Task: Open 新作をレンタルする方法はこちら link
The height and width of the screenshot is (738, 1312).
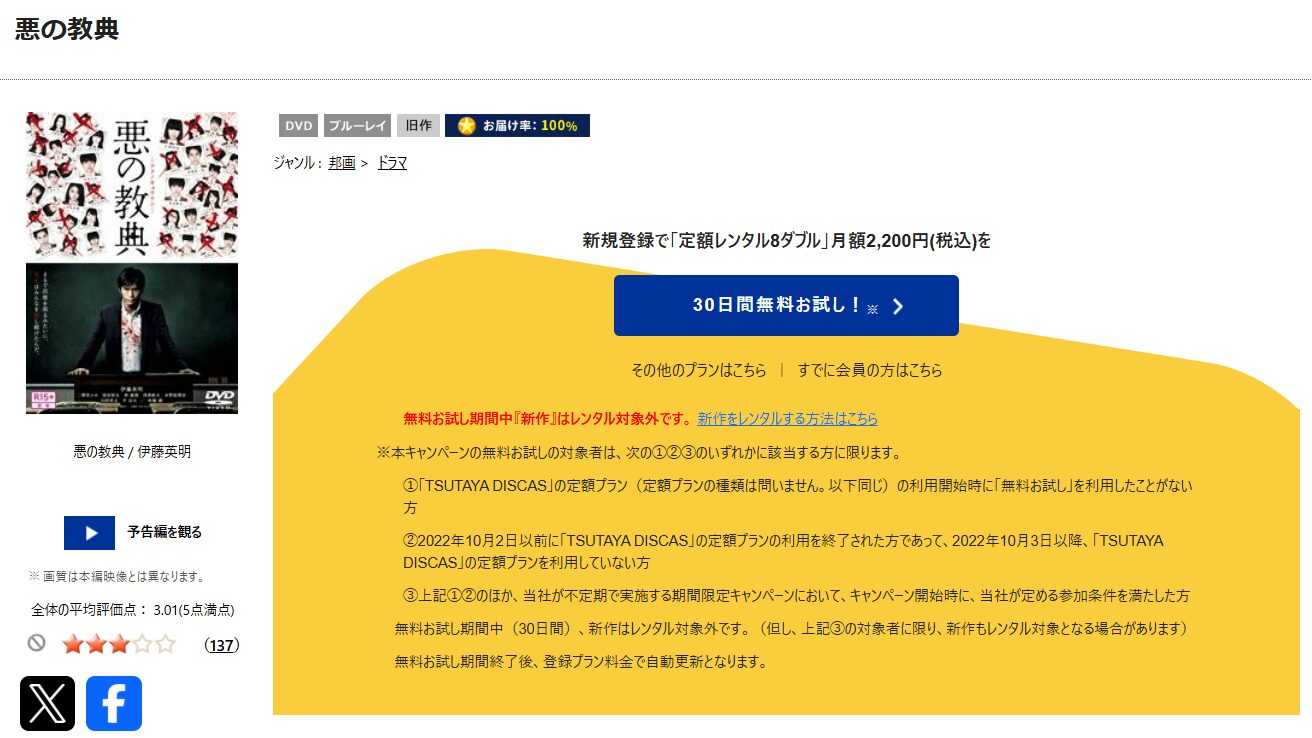Action: pos(788,419)
